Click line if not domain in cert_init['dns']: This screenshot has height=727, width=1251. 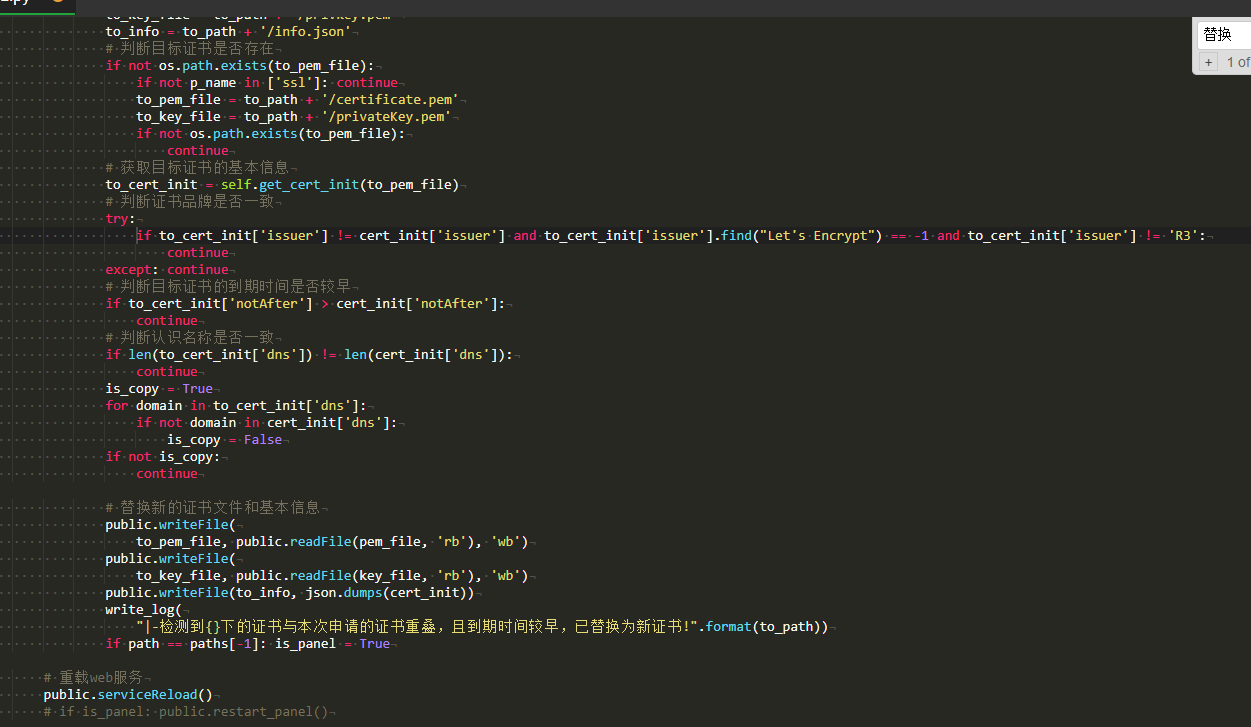[267, 423]
